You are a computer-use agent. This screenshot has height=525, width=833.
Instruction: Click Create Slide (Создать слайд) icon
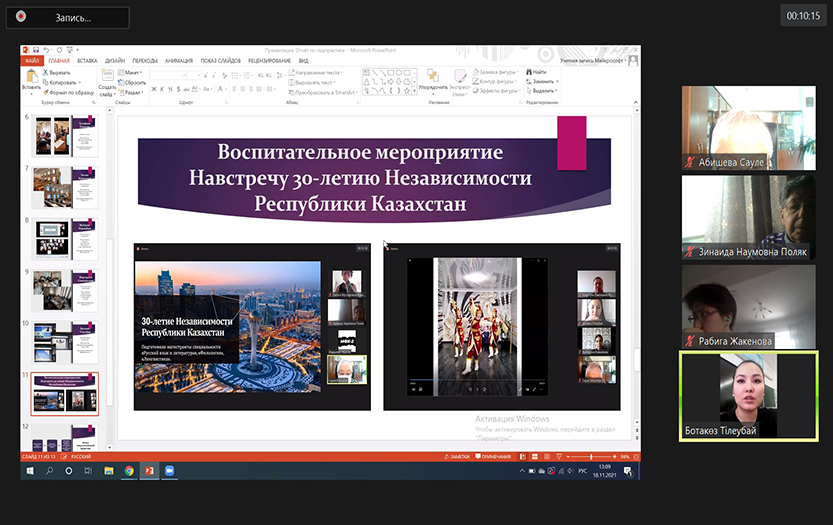coord(107,78)
